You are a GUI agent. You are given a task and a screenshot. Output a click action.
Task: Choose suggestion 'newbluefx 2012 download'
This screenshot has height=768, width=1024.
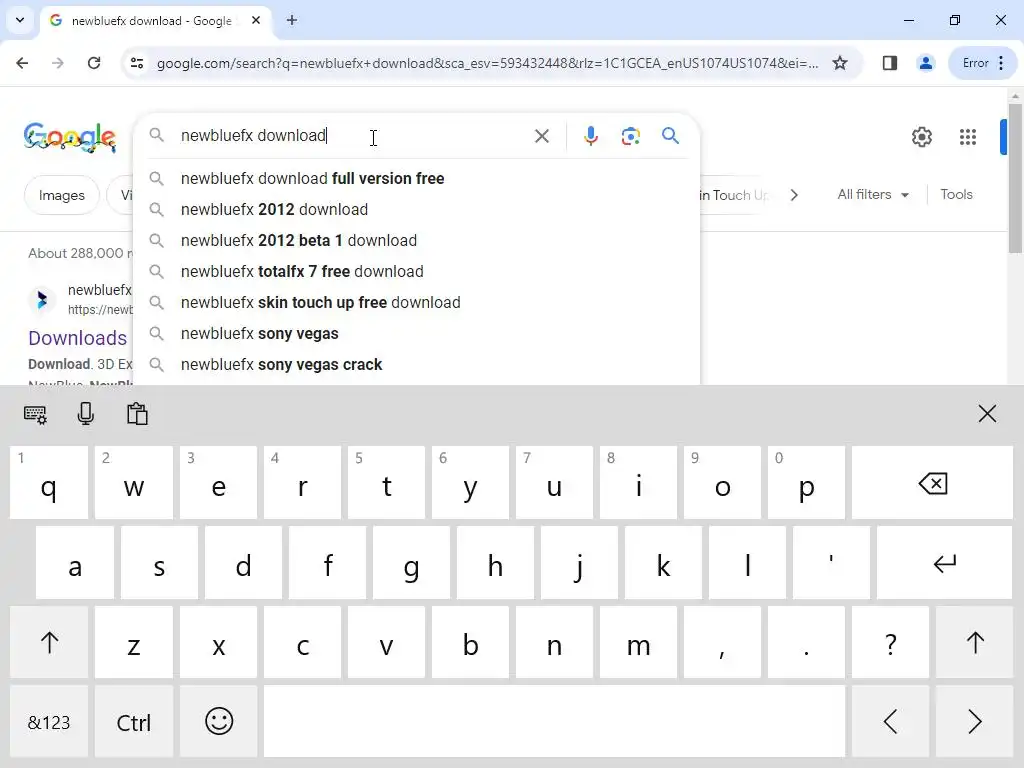416,210
